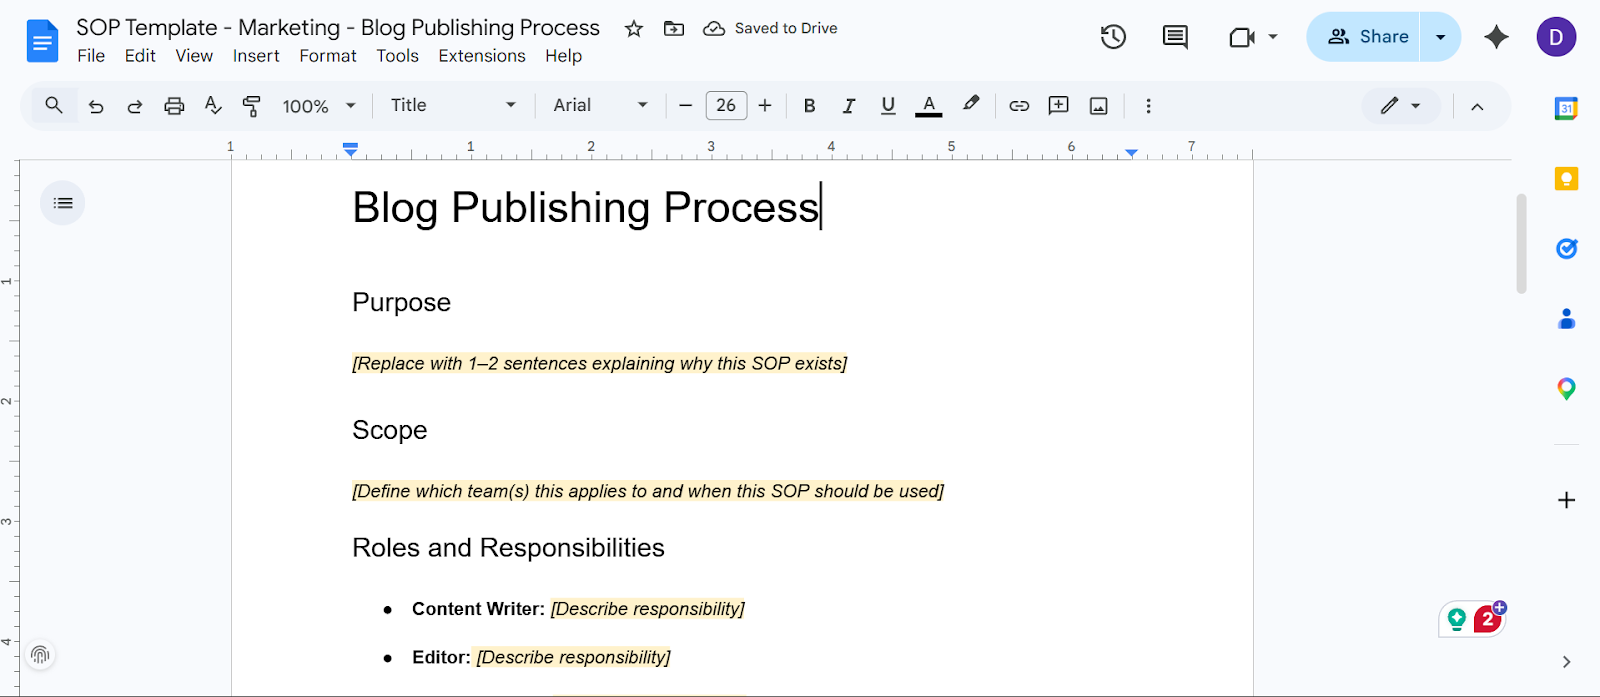Viewport: 1600px width, 697px height.
Task: Toggle italic formatting
Action: click(x=848, y=106)
